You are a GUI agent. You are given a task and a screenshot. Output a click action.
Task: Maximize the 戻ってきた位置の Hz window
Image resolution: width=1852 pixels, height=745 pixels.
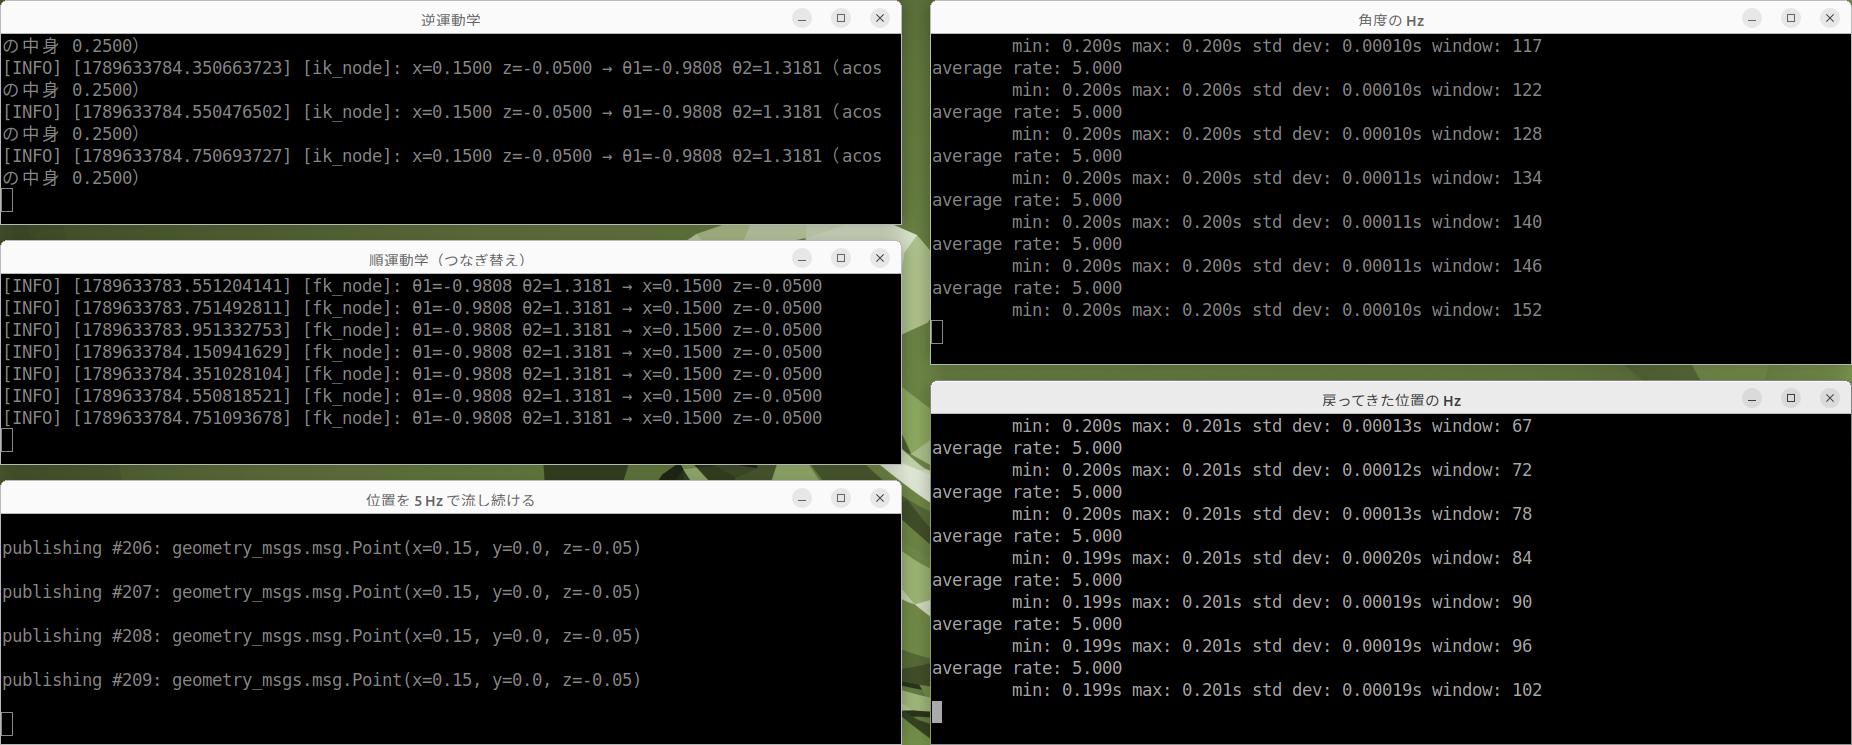point(1791,398)
